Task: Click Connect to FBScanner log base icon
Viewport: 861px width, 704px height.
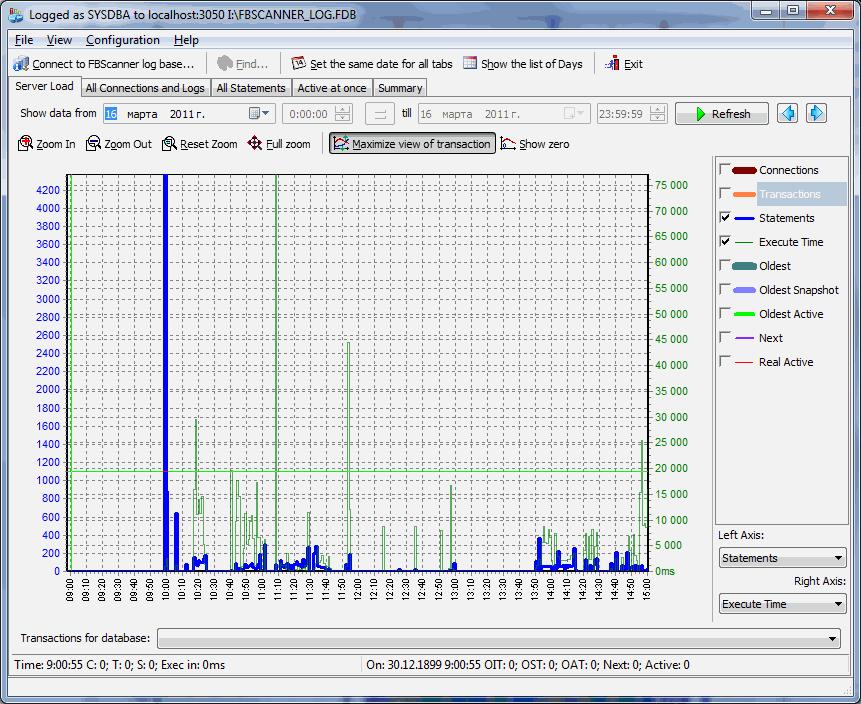Action: (x=21, y=64)
